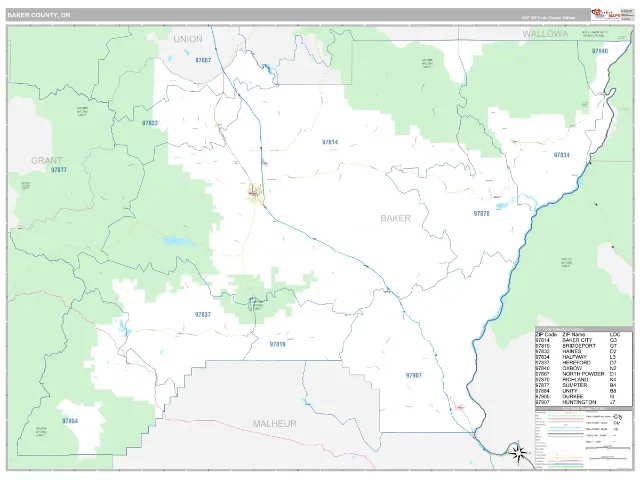The height and width of the screenshot is (480, 640).
Task: Select the GRANT county label
Action: [x=47, y=160]
